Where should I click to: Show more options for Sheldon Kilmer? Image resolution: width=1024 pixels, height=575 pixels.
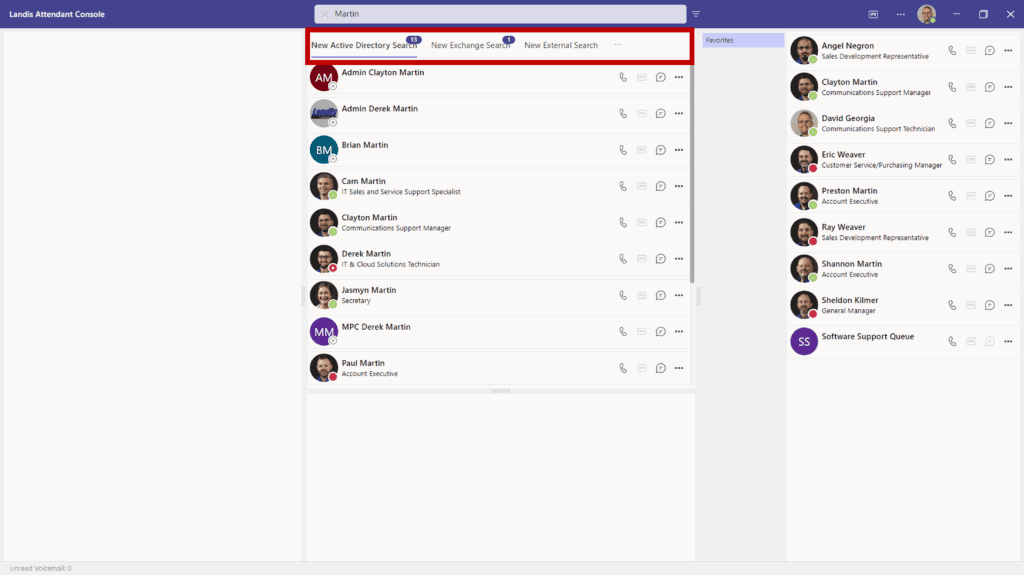pos(1008,305)
